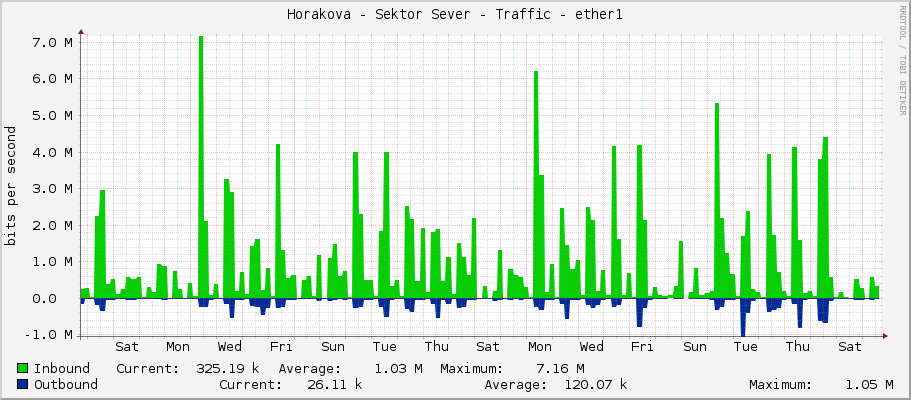Screen dimensions: 911x400
Task: Click the Inbound maximum value 7.16 M
Action: point(560,368)
